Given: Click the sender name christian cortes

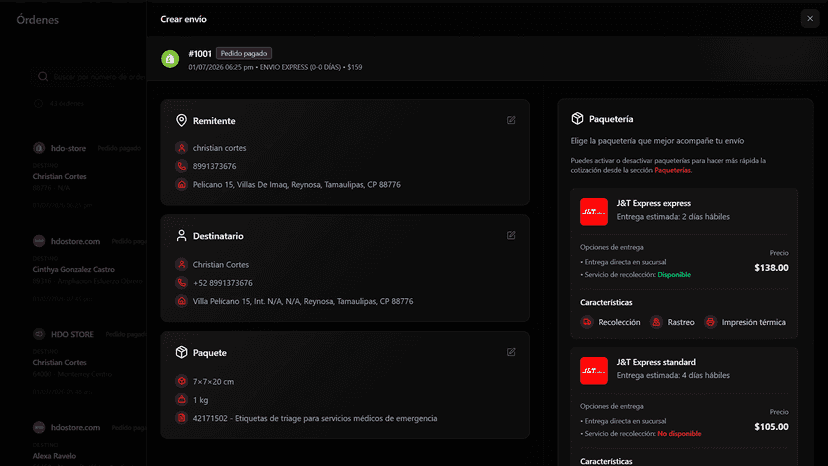Looking at the screenshot, I should click(x=219, y=148).
